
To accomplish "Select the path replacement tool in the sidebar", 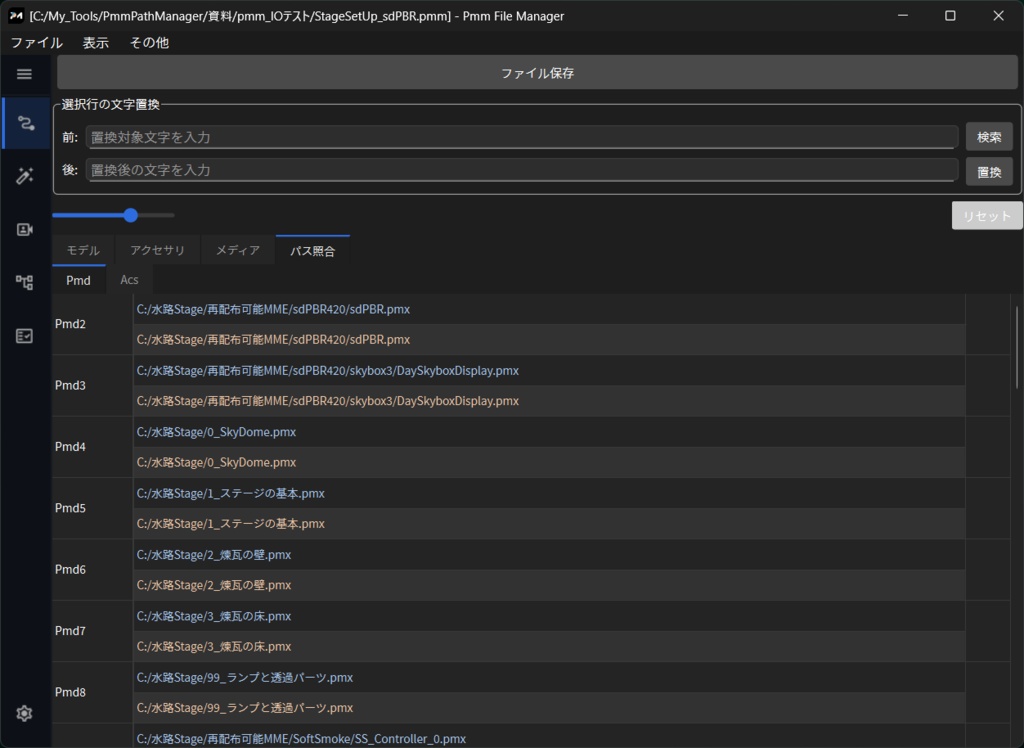I will 23,122.
